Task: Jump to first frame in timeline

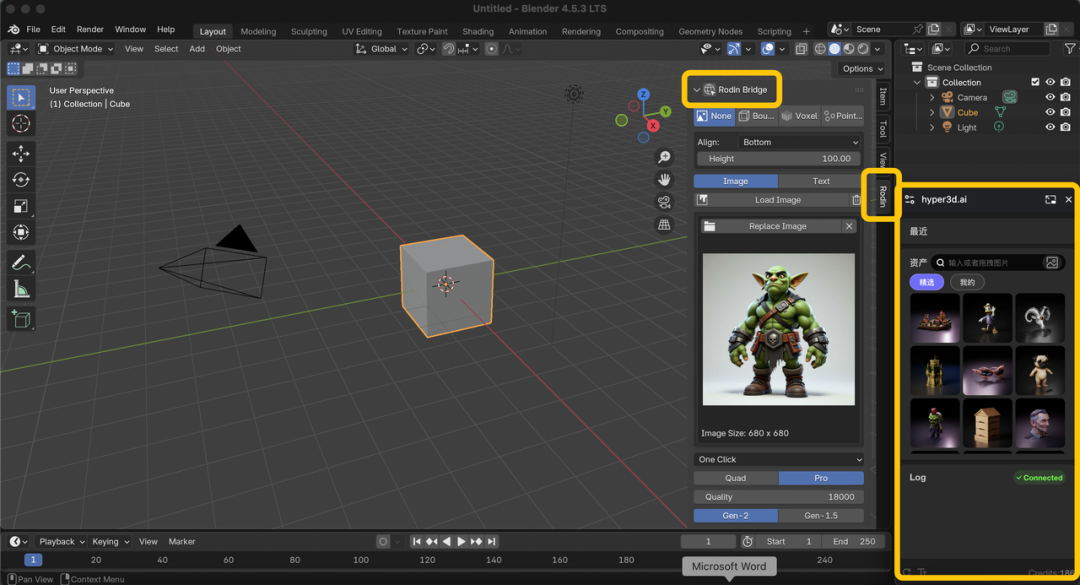Action: pos(416,542)
